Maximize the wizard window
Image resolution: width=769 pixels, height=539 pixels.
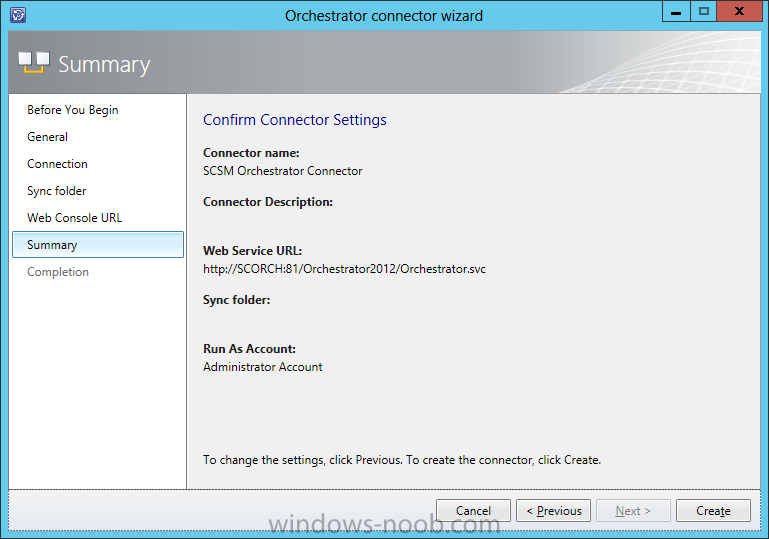pyautogui.click(x=703, y=12)
